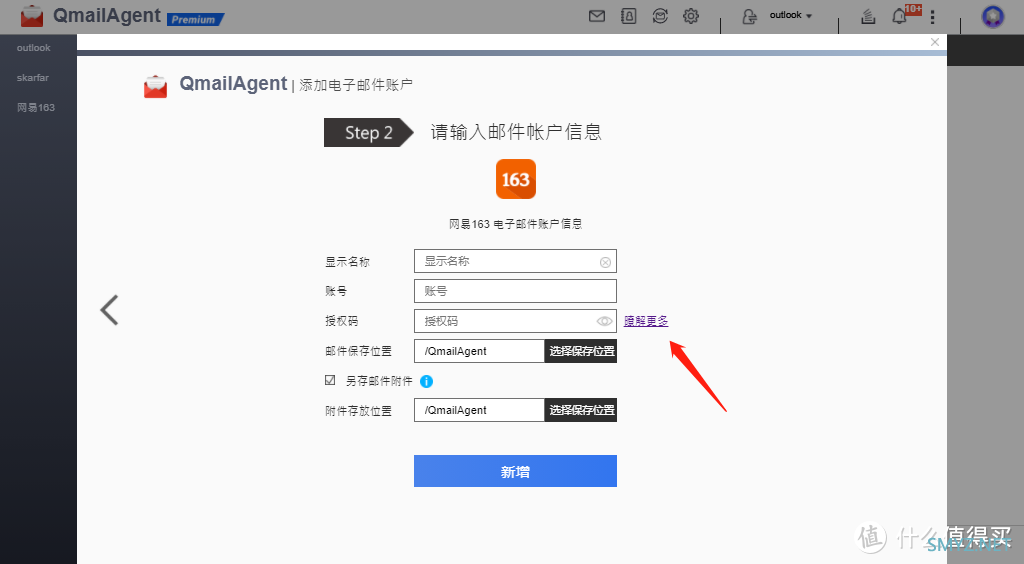
Task: Open the background tasks stack icon
Action: point(868,16)
